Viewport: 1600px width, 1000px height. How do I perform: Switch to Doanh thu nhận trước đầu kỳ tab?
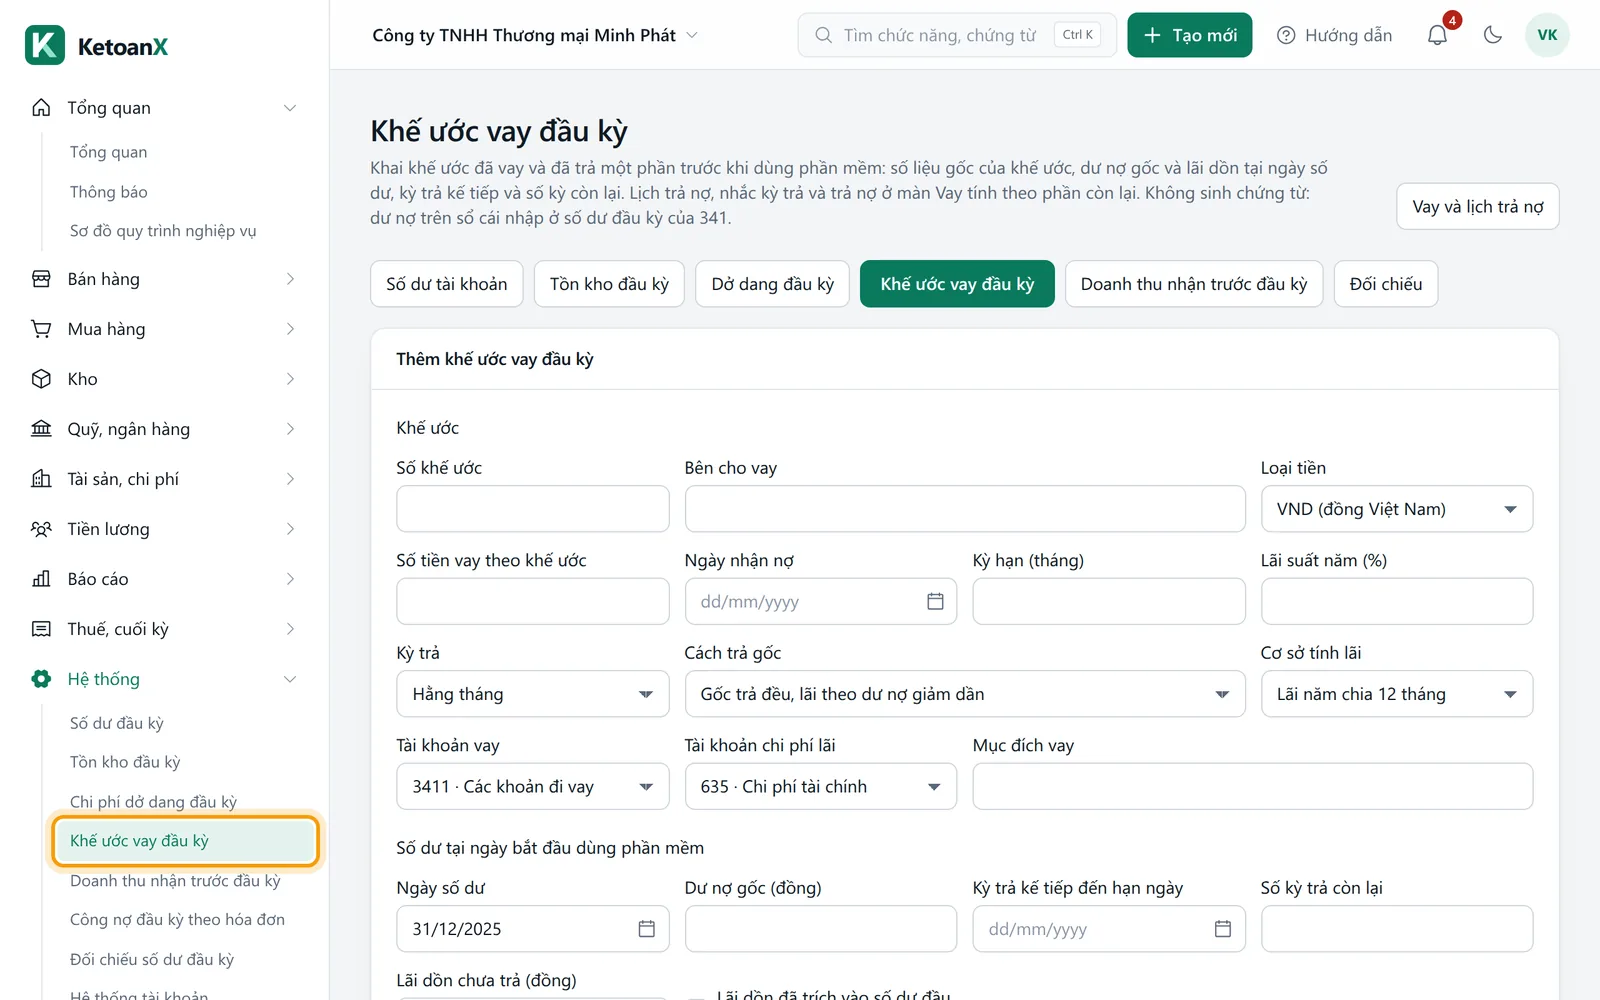click(x=1194, y=284)
